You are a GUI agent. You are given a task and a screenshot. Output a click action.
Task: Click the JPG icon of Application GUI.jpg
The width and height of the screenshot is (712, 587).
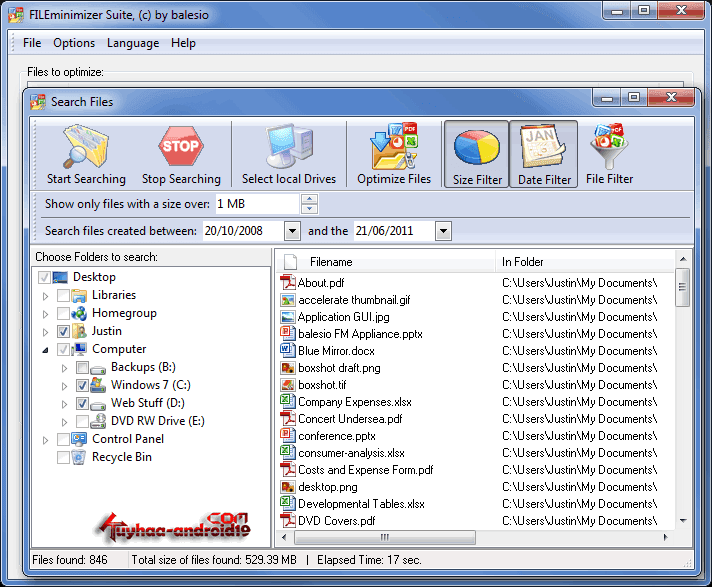(287, 317)
